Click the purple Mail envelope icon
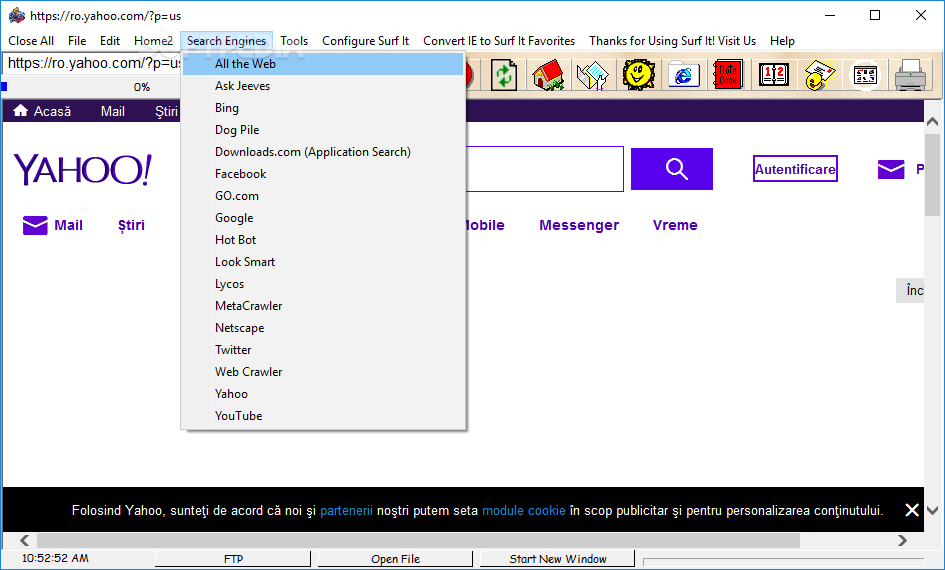 35,225
